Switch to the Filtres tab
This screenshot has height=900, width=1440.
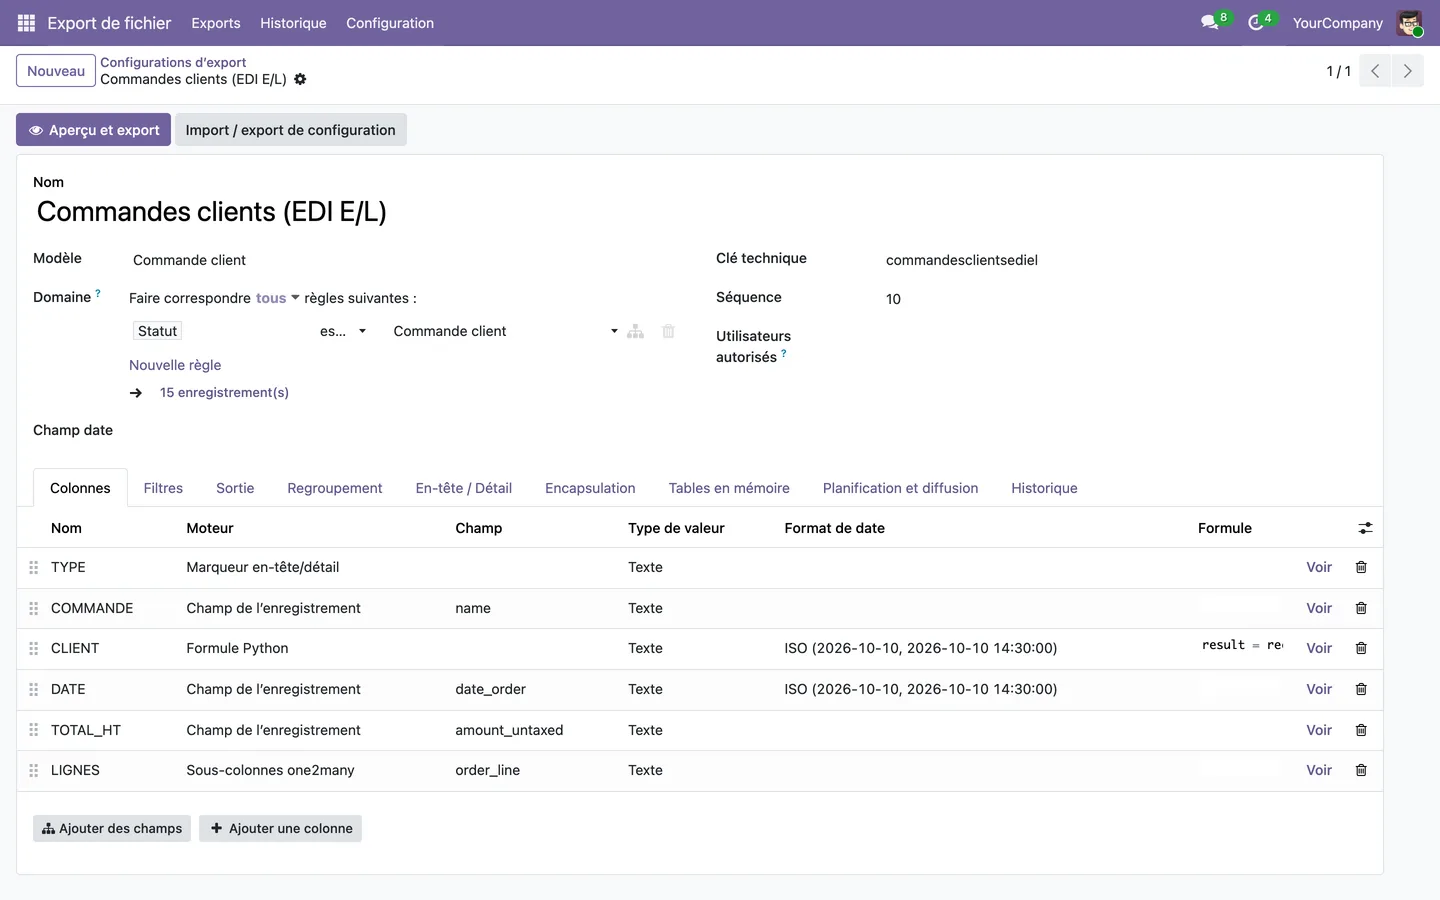tap(163, 488)
